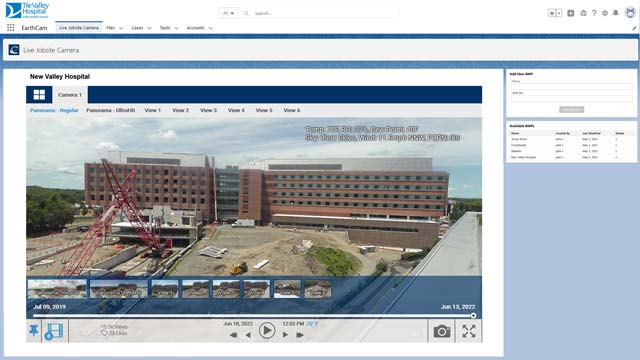Click the EarthCam app name
This screenshot has height=360, width=640.
pyautogui.click(x=34, y=28)
